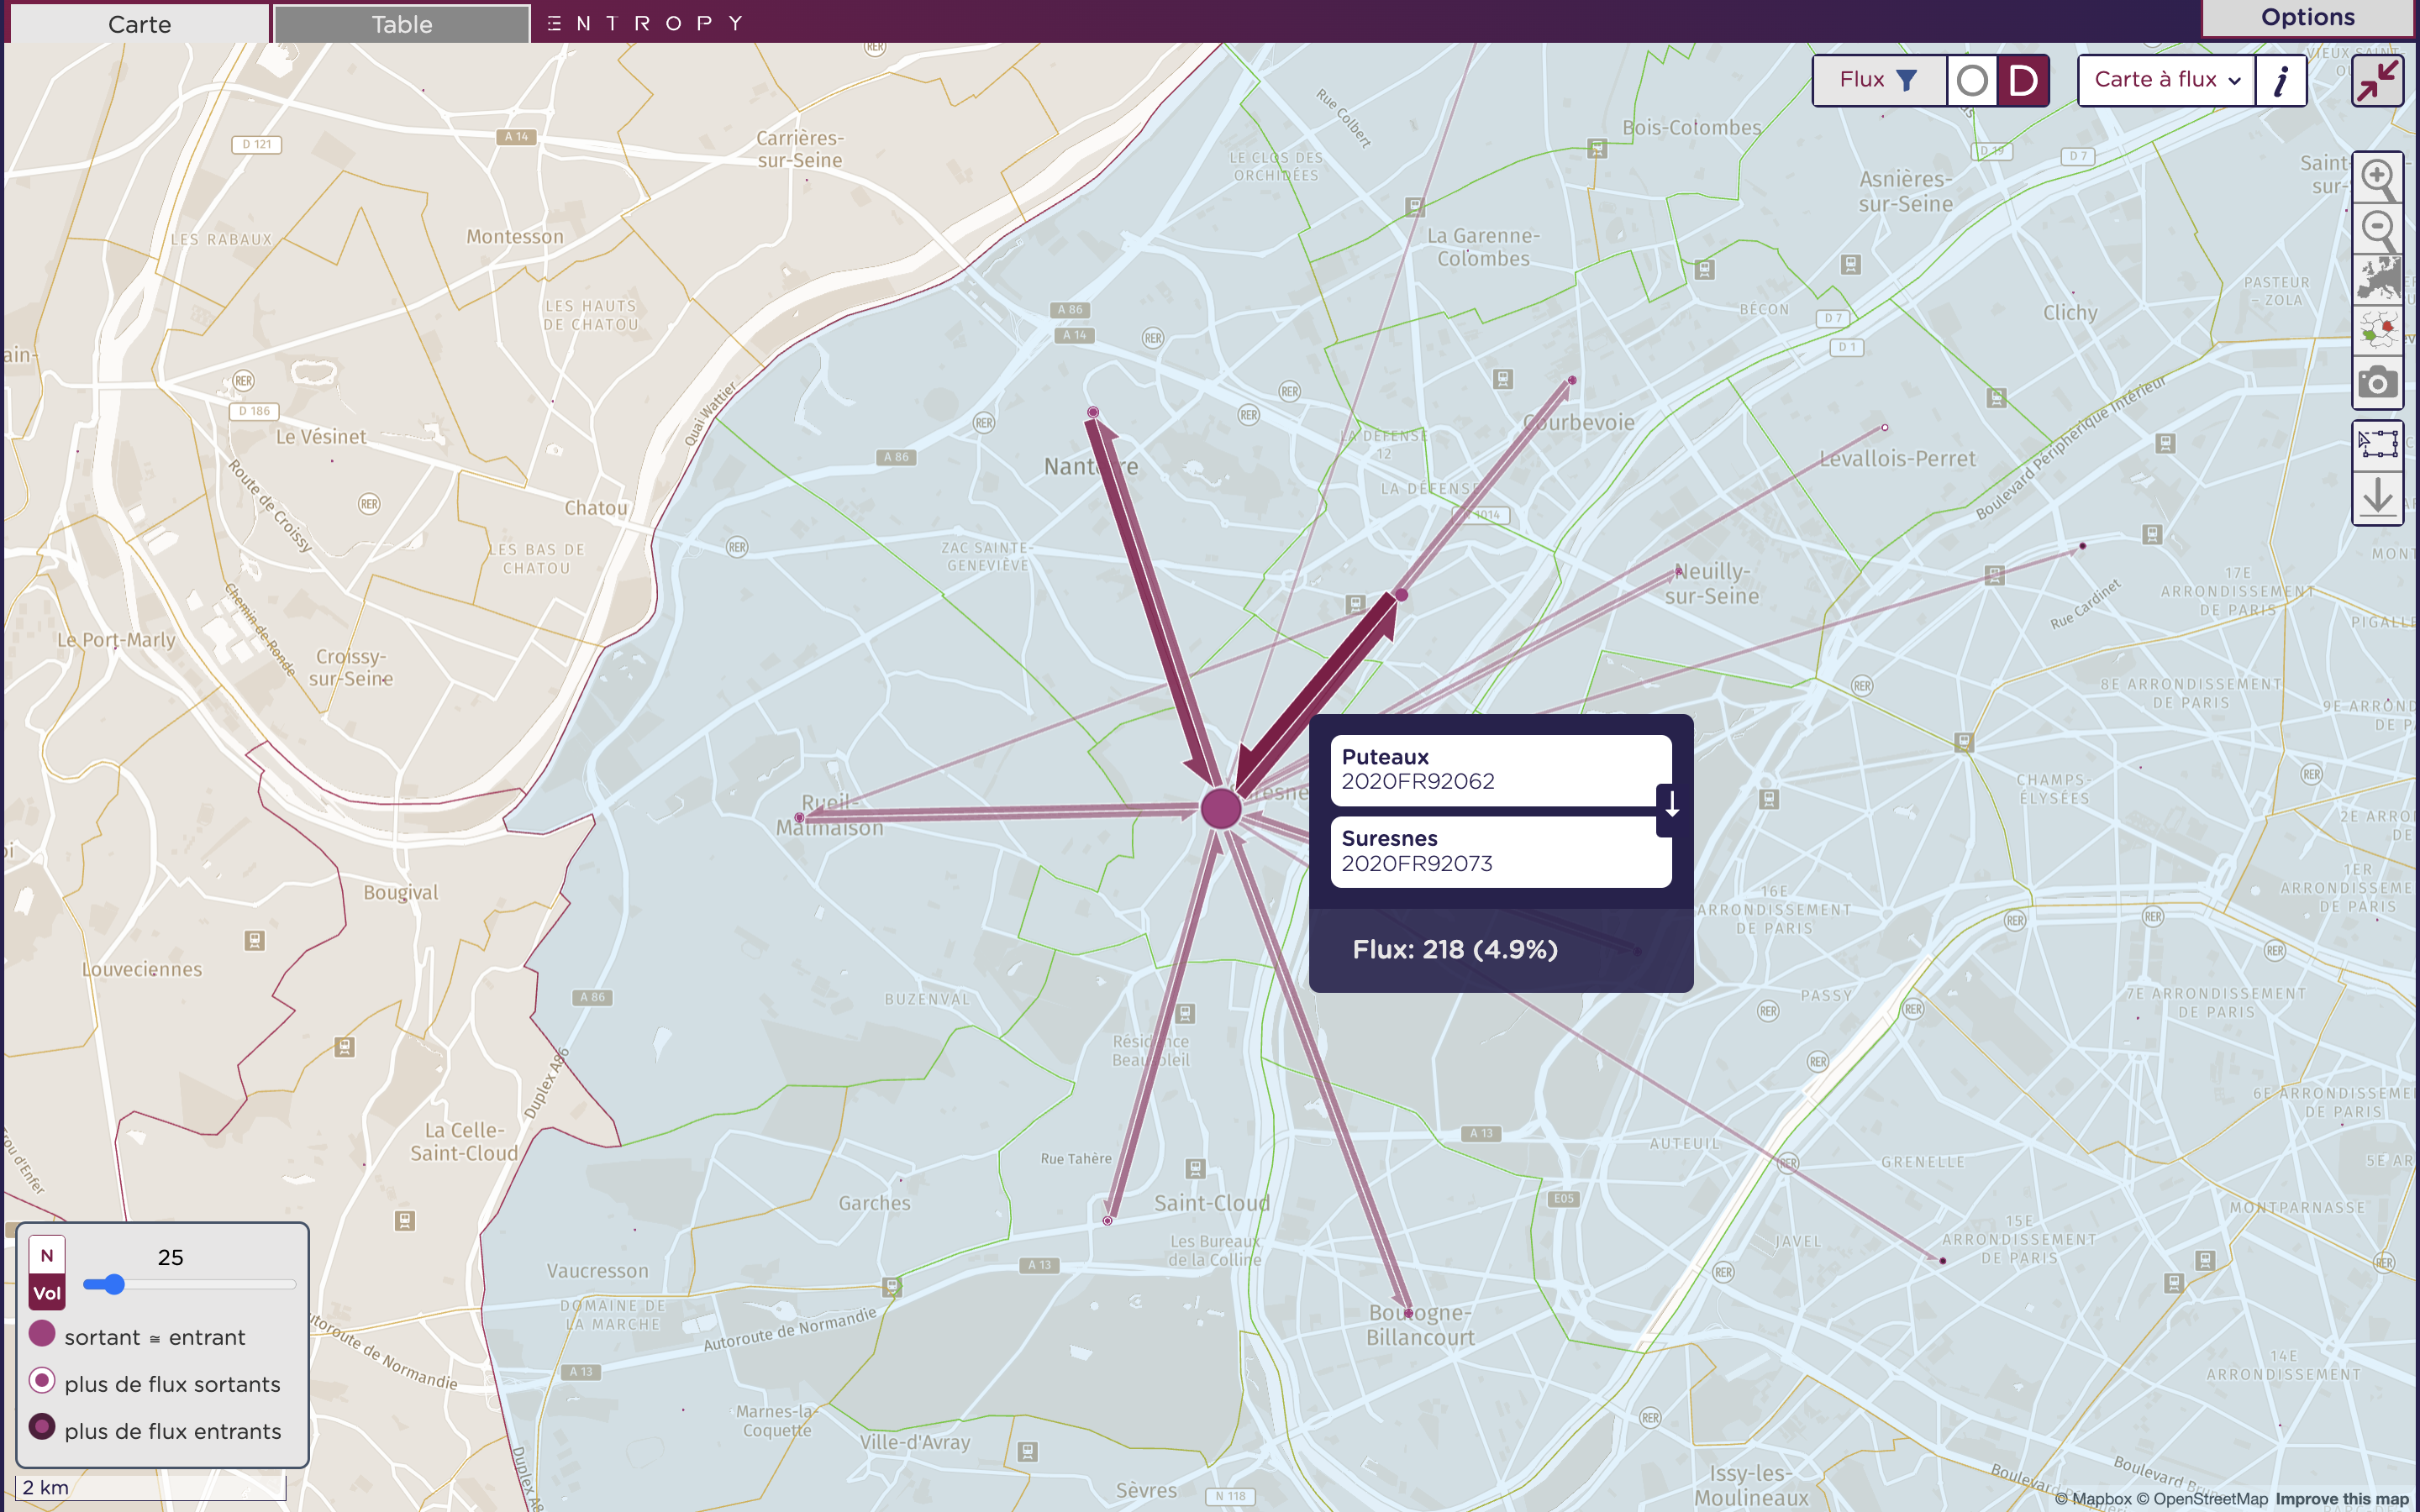Viewport: 2420px width, 1512px height.
Task: Click the 'sortant ≃ entrant' legend entry
Action: tap(138, 1337)
